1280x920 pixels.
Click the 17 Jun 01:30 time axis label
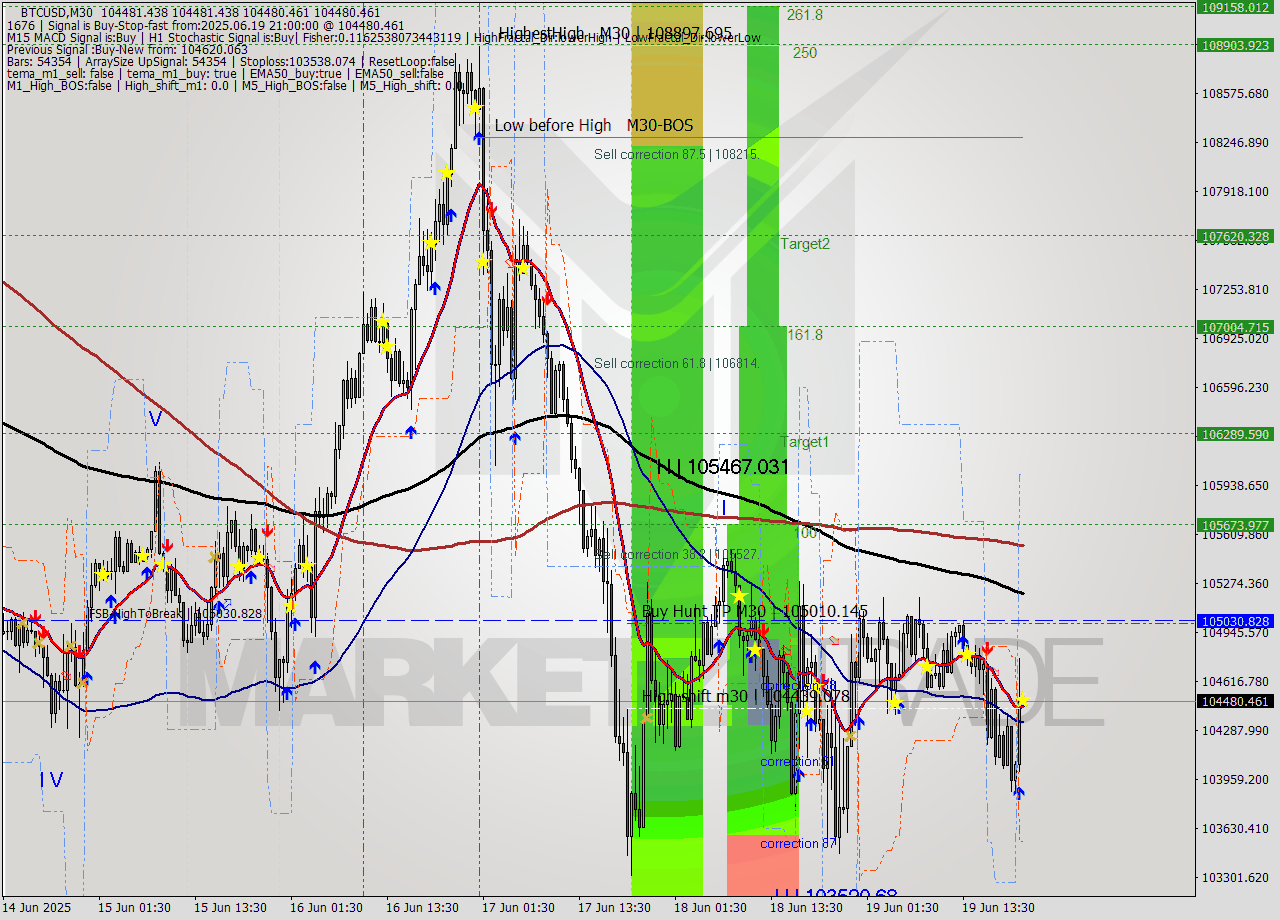click(519, 907)
